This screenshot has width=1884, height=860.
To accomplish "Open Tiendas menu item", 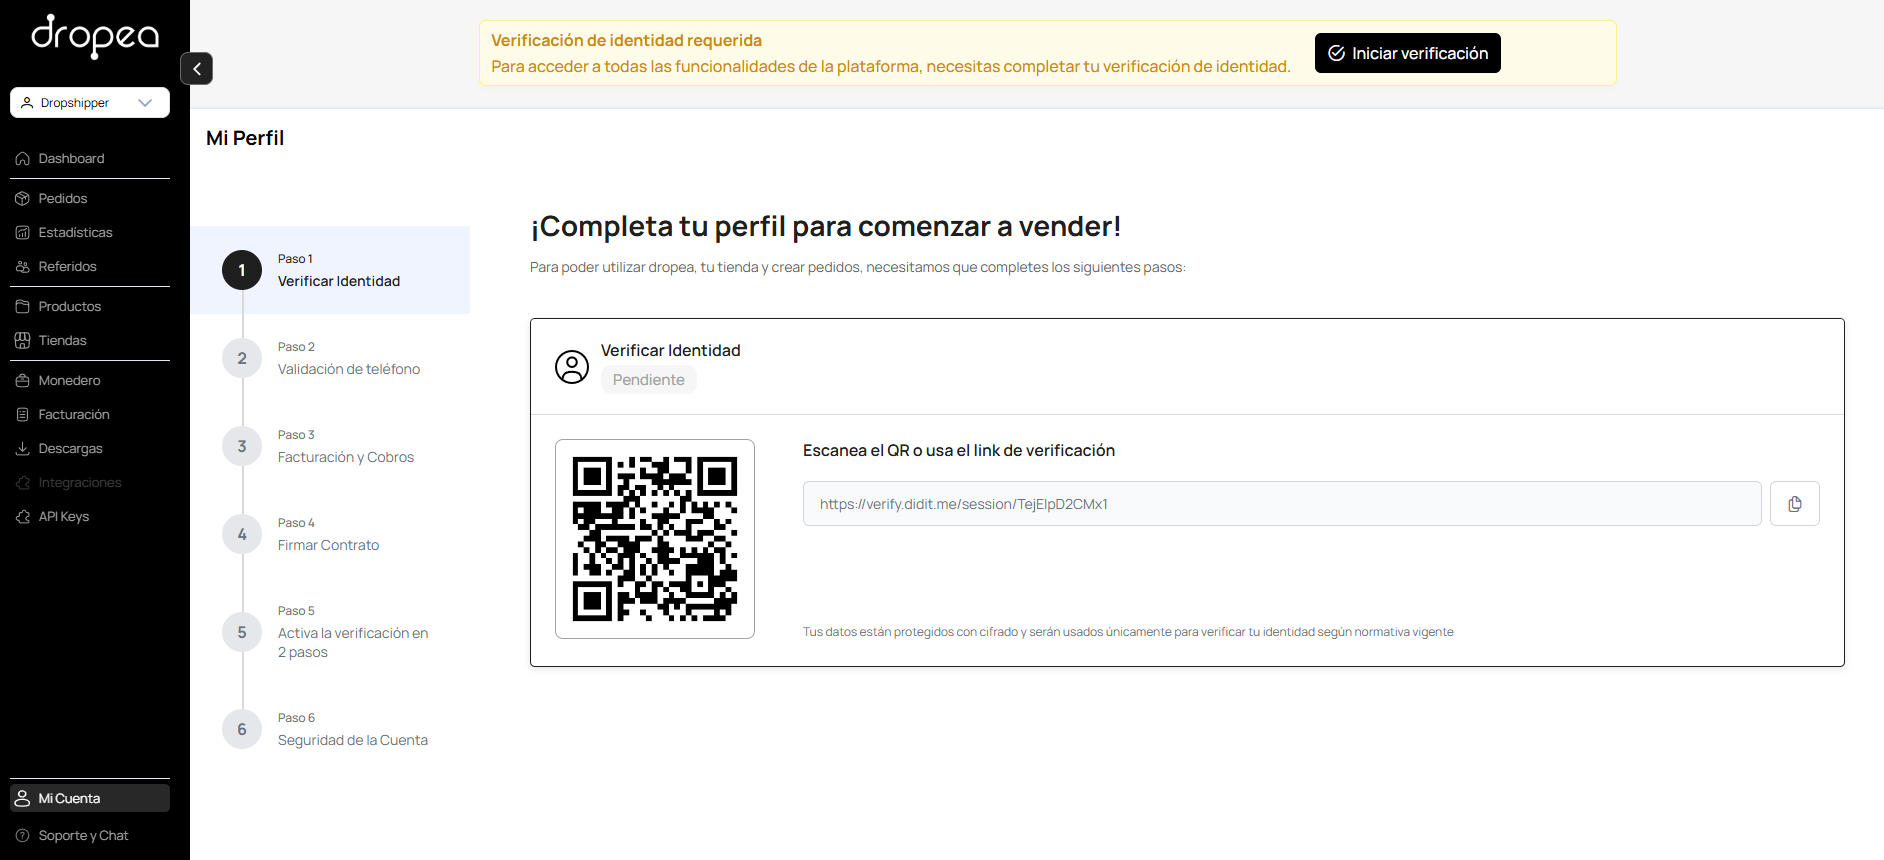I will [x=90, y=341].
